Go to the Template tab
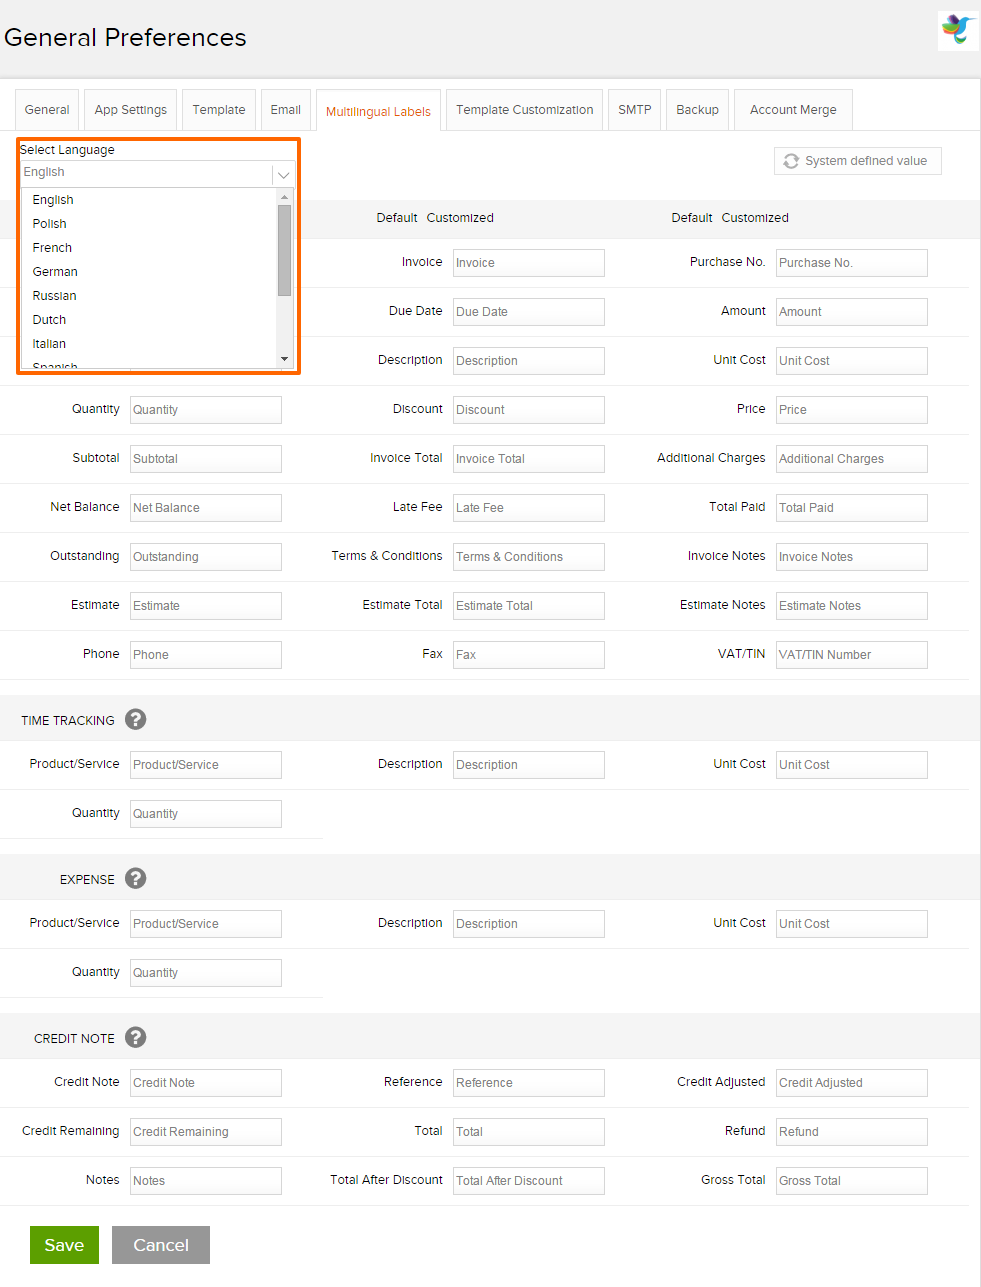The image size is (981, 1287). tap(219, 110)
